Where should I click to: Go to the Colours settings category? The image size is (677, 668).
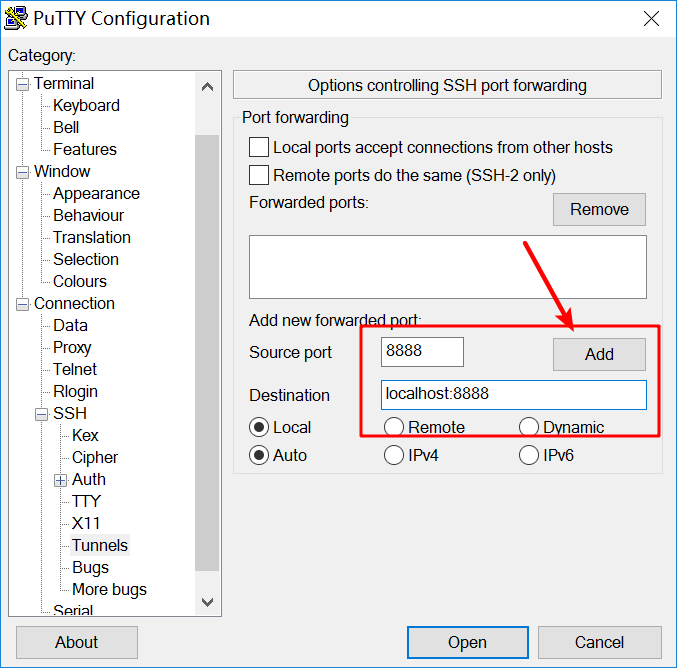pos(80,281)
